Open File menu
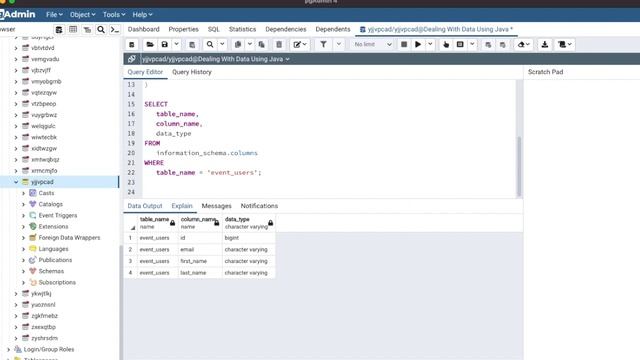The image size is (640, 360). [x=54, y=15]
